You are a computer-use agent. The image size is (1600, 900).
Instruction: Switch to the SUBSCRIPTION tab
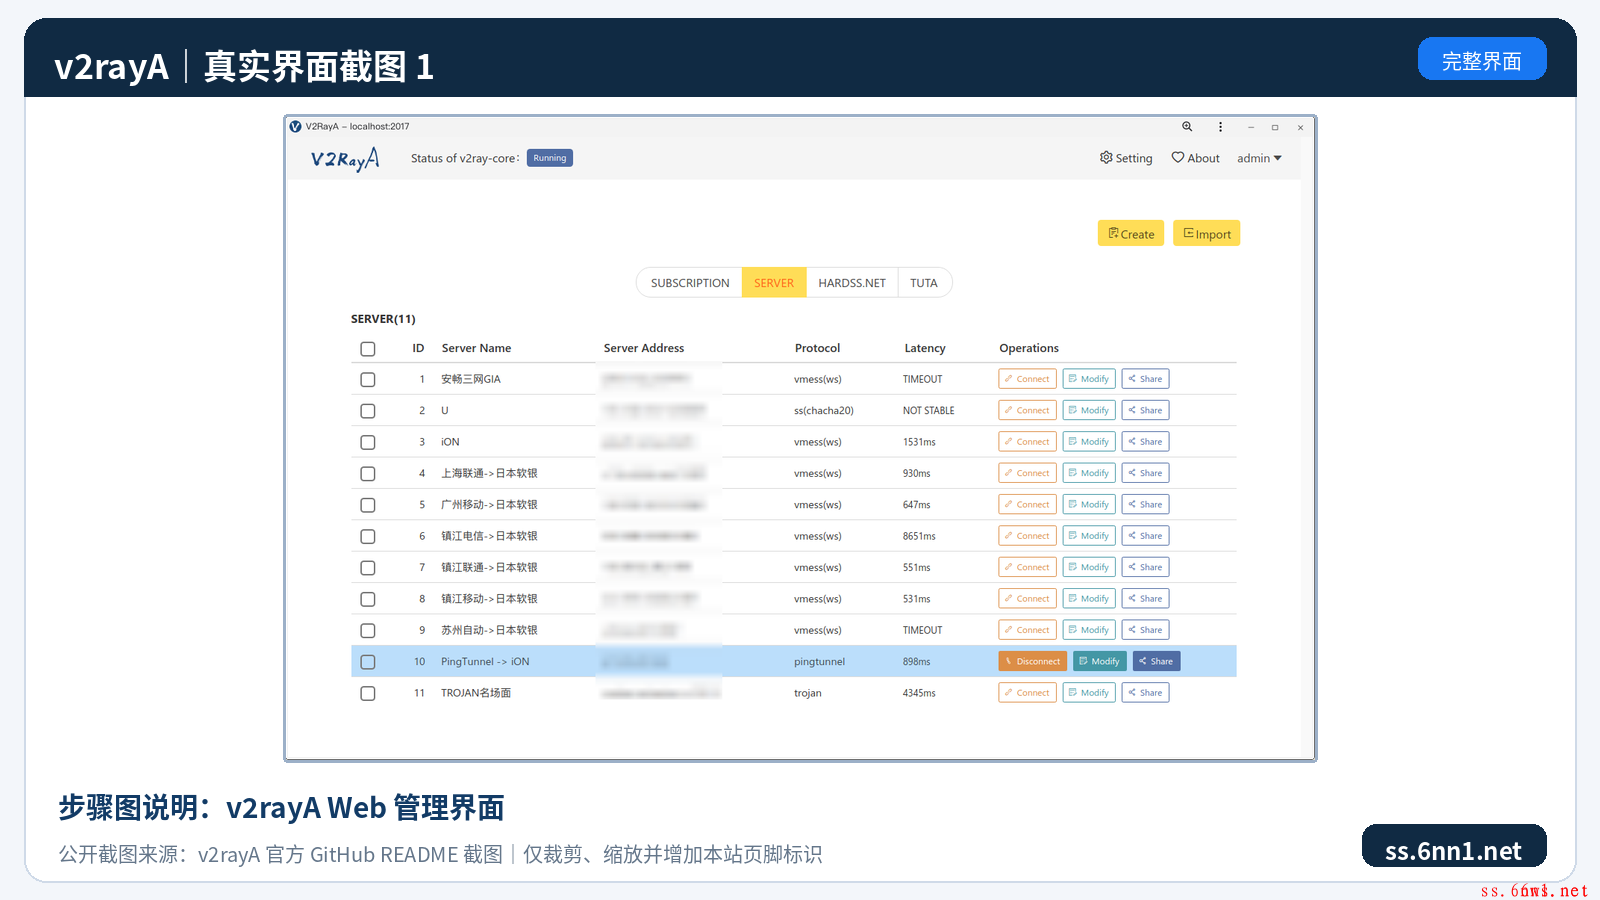pyautogui.click(x=690, y=283)
